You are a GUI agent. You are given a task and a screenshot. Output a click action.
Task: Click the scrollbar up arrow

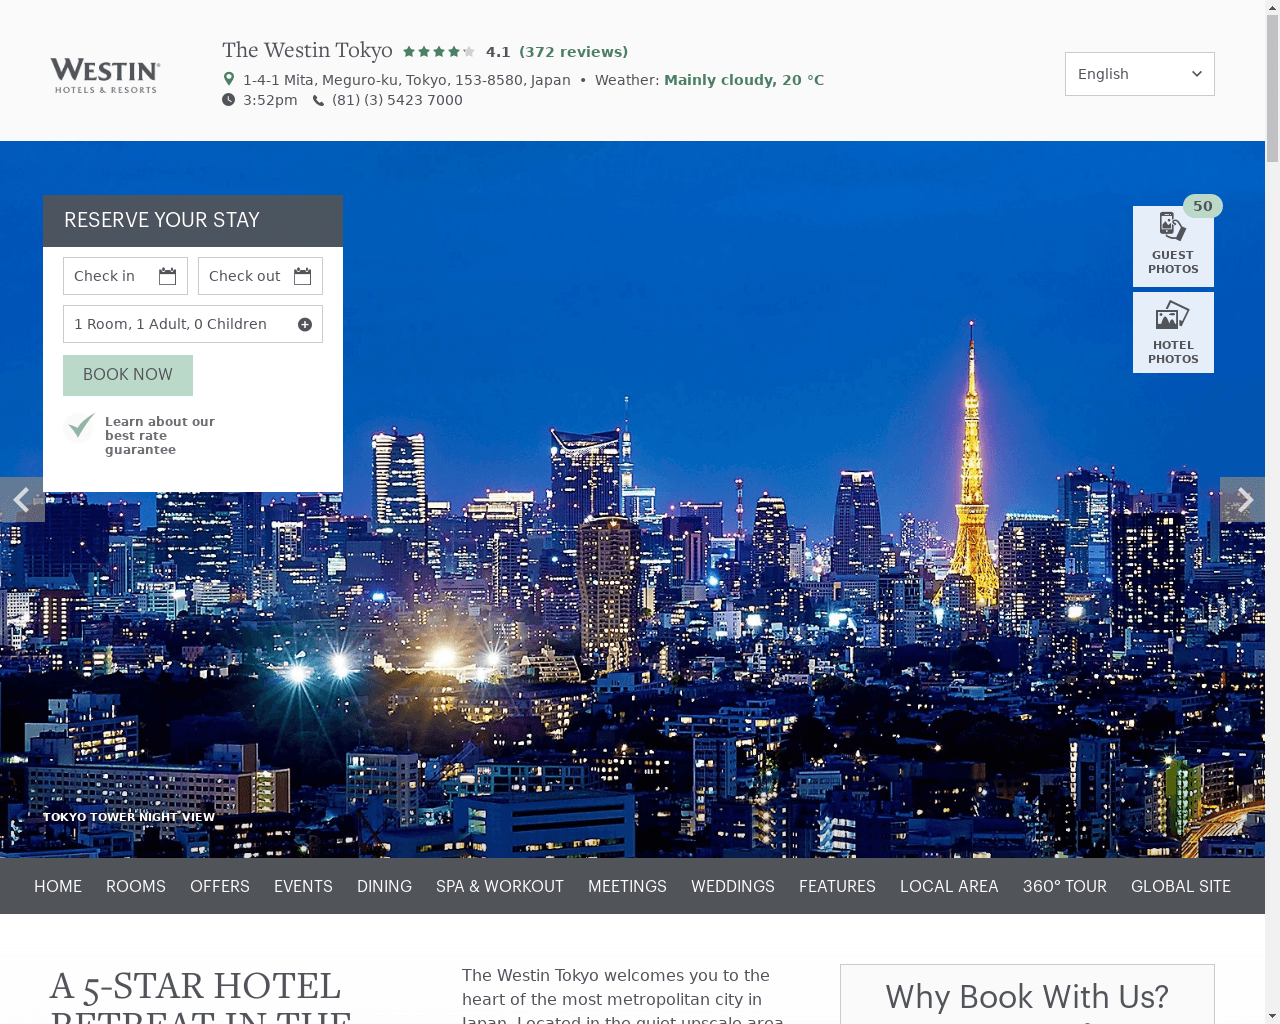tap(1272, 7)
